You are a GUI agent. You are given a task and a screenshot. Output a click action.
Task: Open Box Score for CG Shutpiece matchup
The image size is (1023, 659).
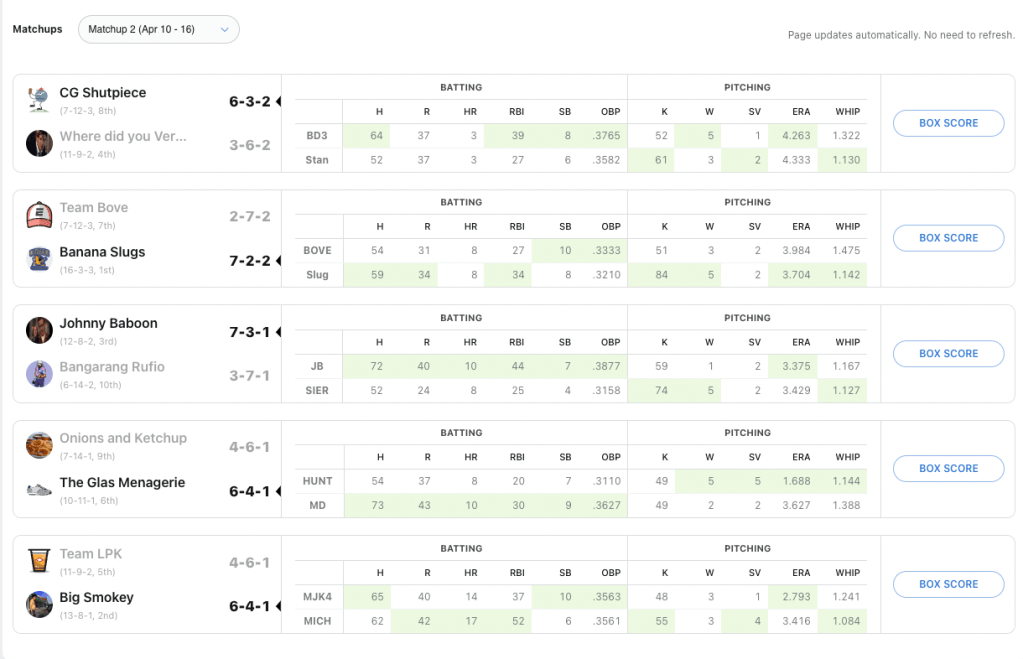pyautogui.click(x=948, y=123)
